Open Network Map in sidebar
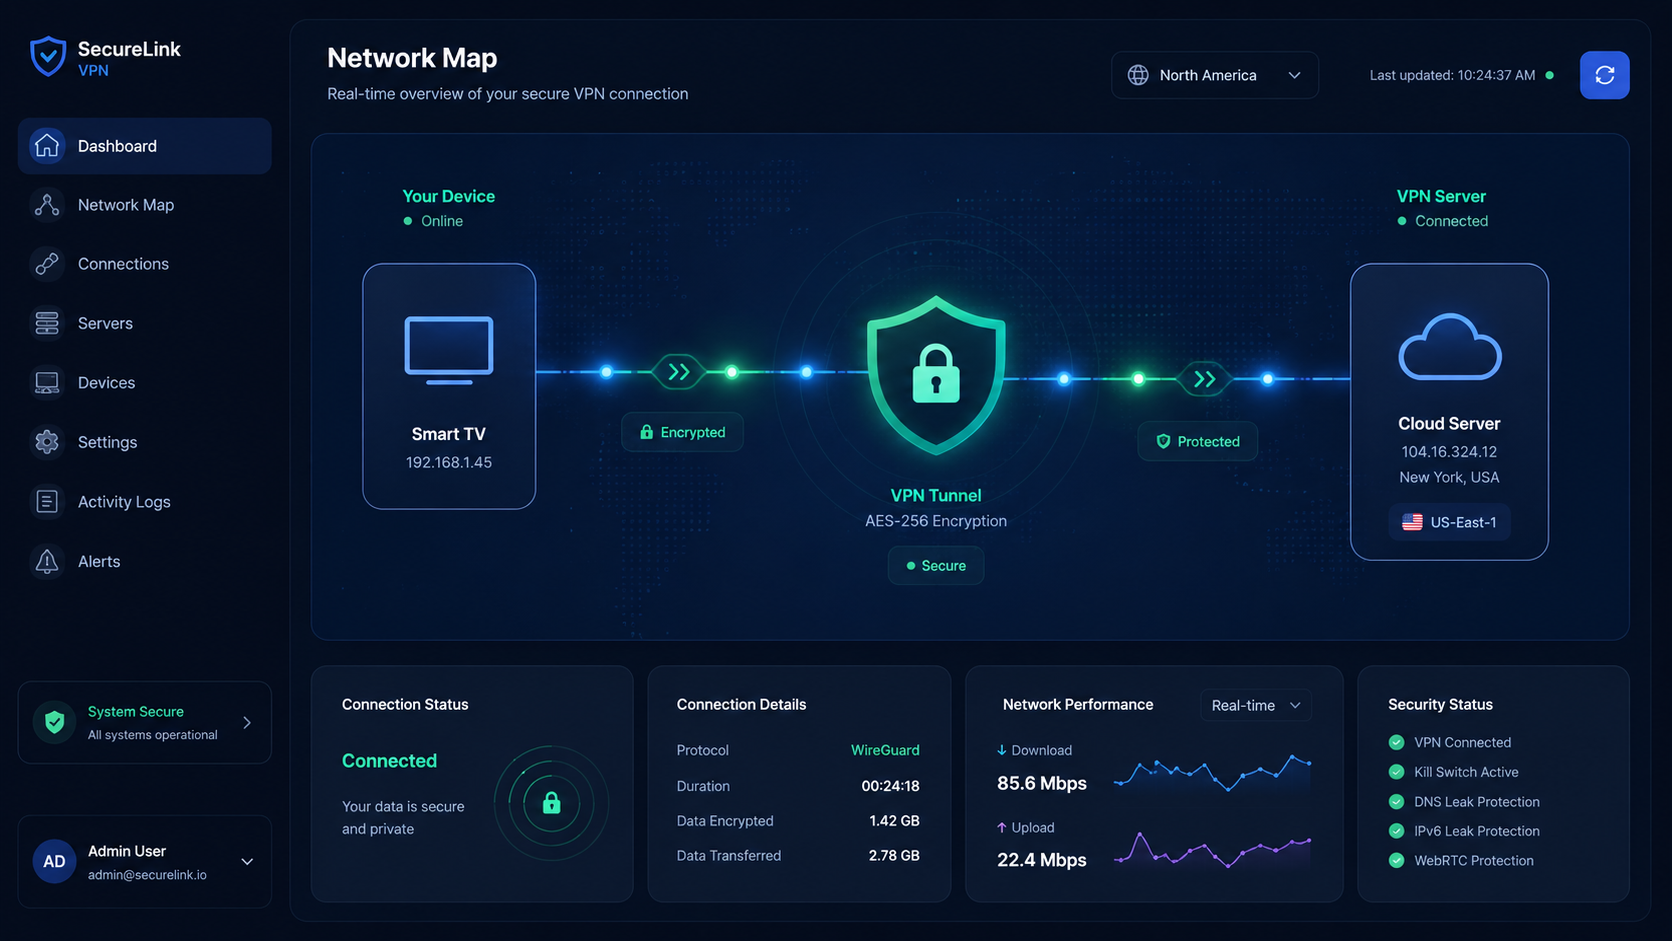 [x=145, y=205]
